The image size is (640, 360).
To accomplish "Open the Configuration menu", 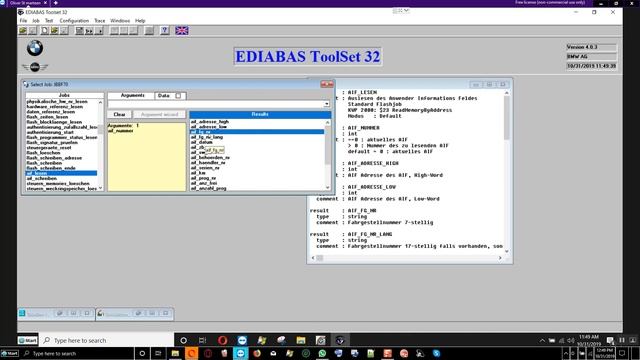I will point(74,20).
